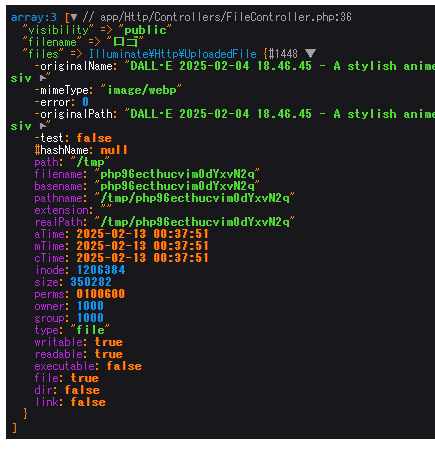Click the path value "/tmp"
The width and height of the screenshot is (435, 453).
[x=90, y=162]
